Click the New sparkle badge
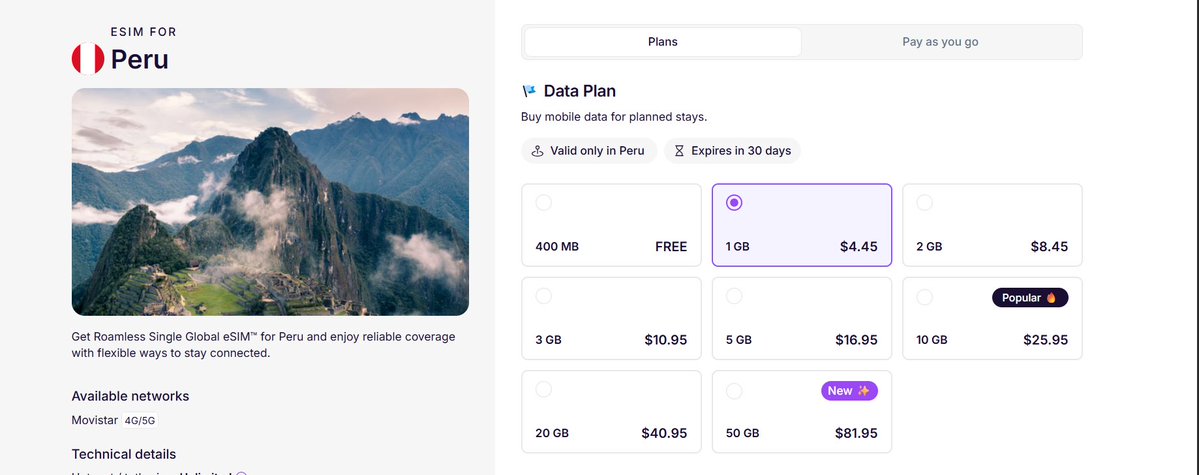This screenshot has height=475, width=1199. (x=849, y=391)
